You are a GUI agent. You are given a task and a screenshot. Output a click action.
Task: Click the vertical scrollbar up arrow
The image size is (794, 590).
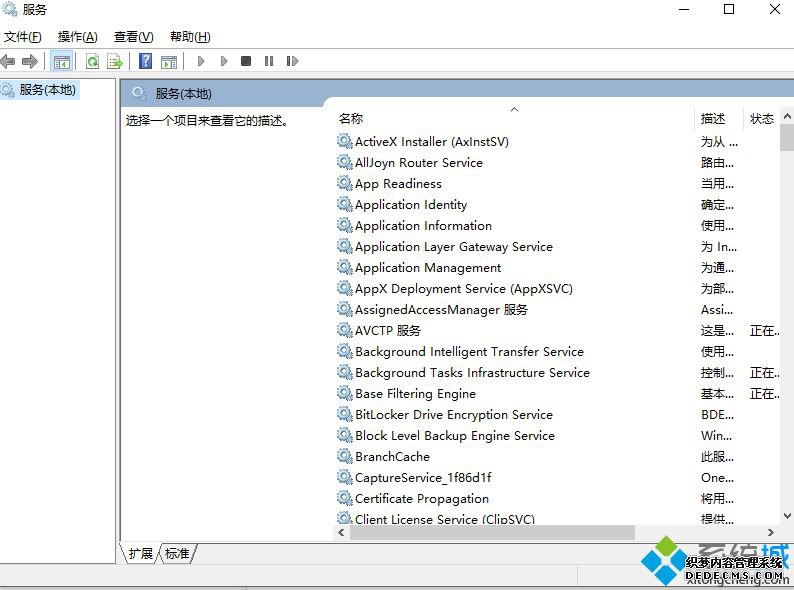point(787,116)
